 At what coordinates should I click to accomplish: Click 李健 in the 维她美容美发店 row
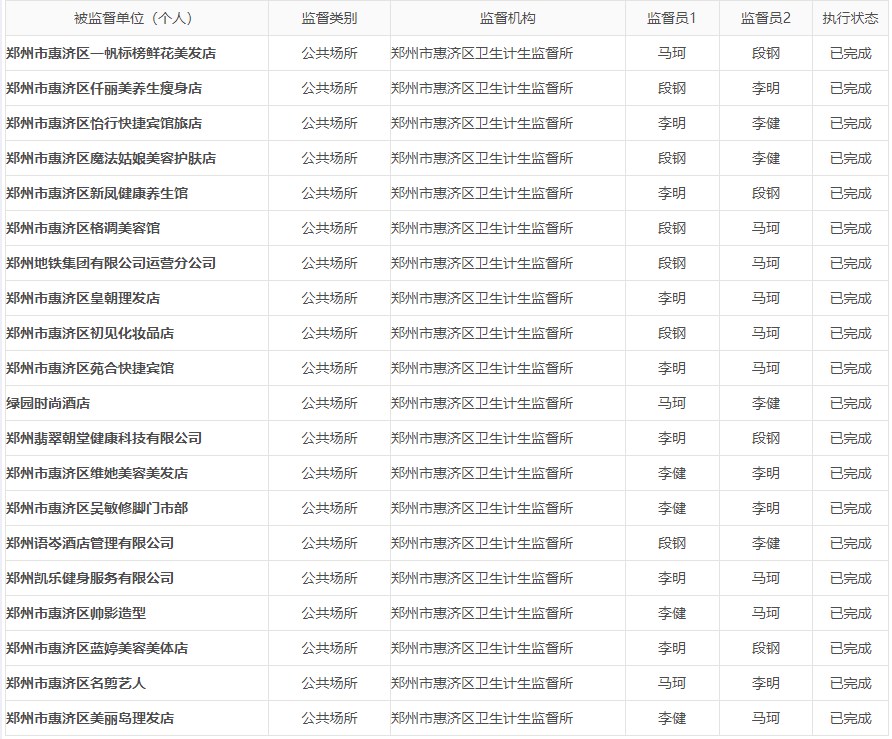(672, 473)
